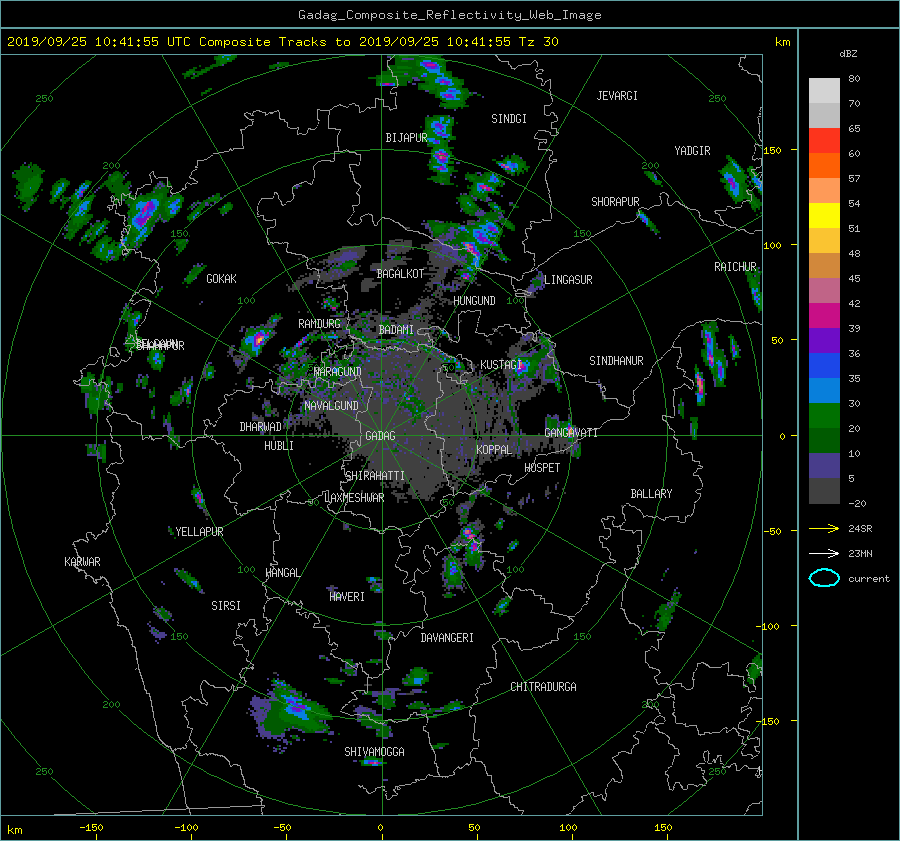Screen dimensions: 900x841
Task: Click the BIJAPUR city label
Action: [x=406, y=138]
